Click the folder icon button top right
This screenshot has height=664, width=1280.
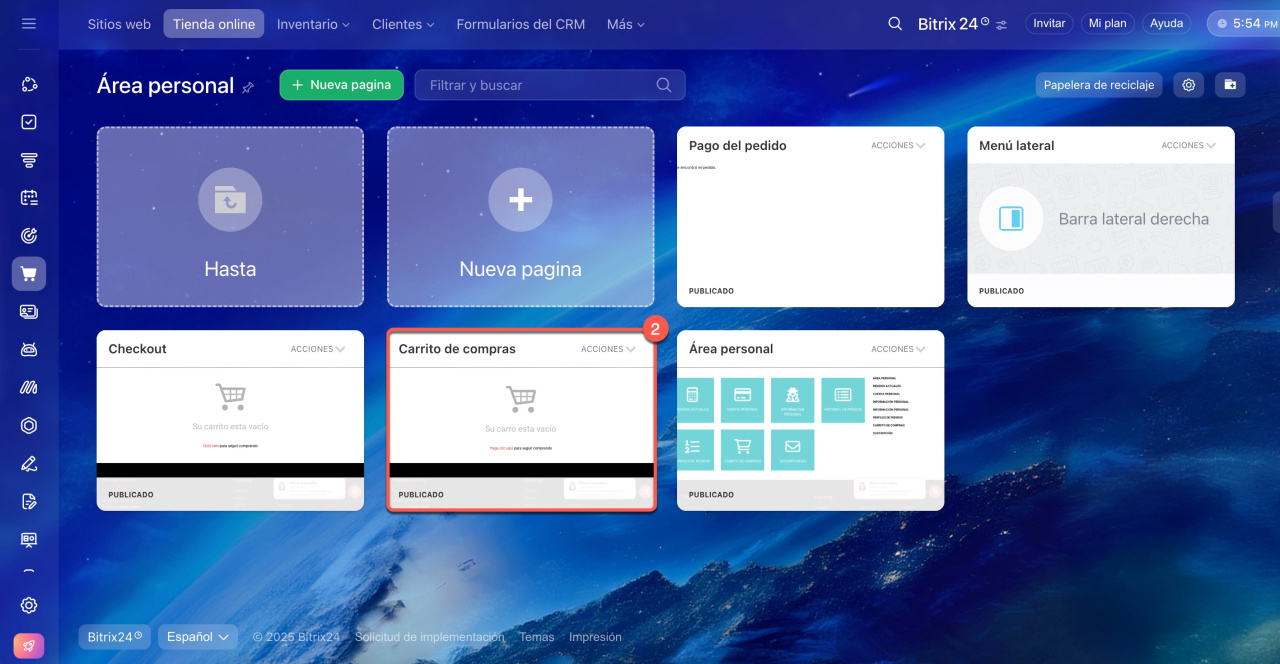1230,85
